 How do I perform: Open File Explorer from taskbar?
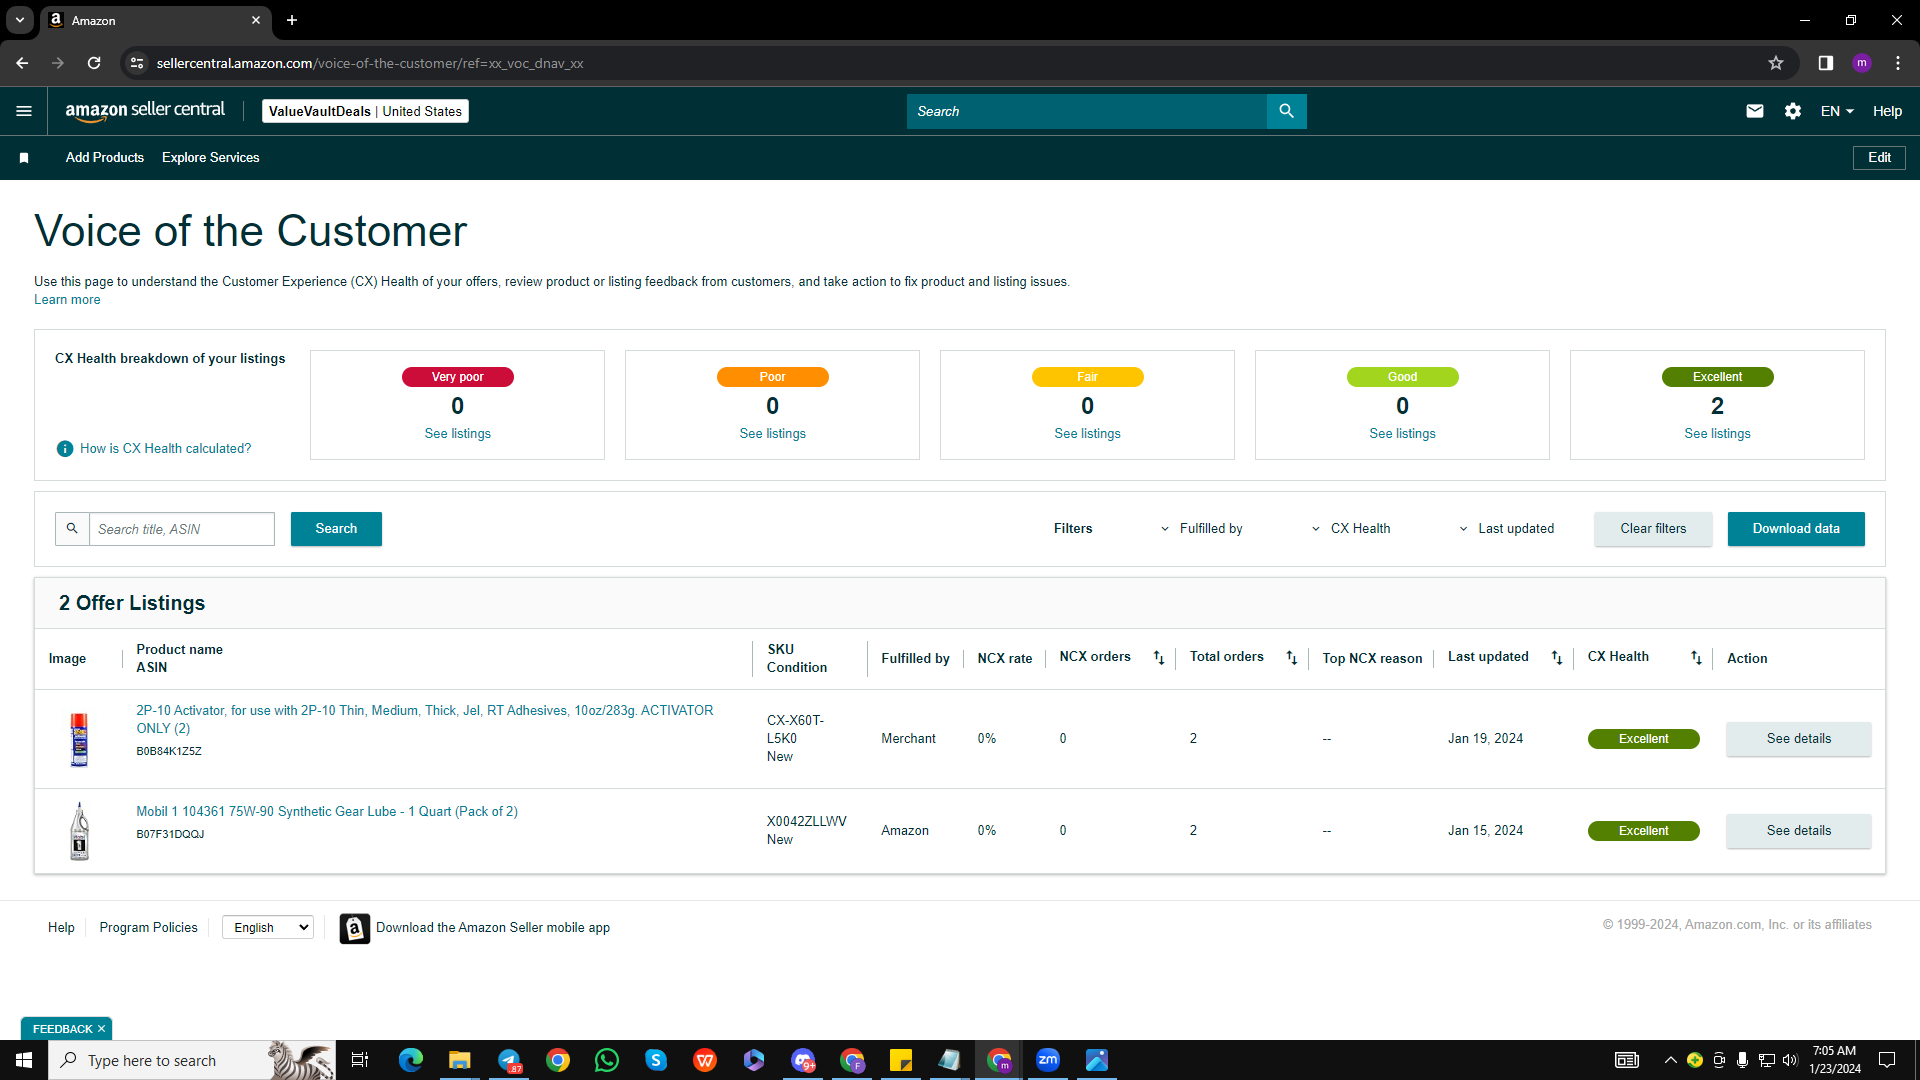click(460, 1060)
